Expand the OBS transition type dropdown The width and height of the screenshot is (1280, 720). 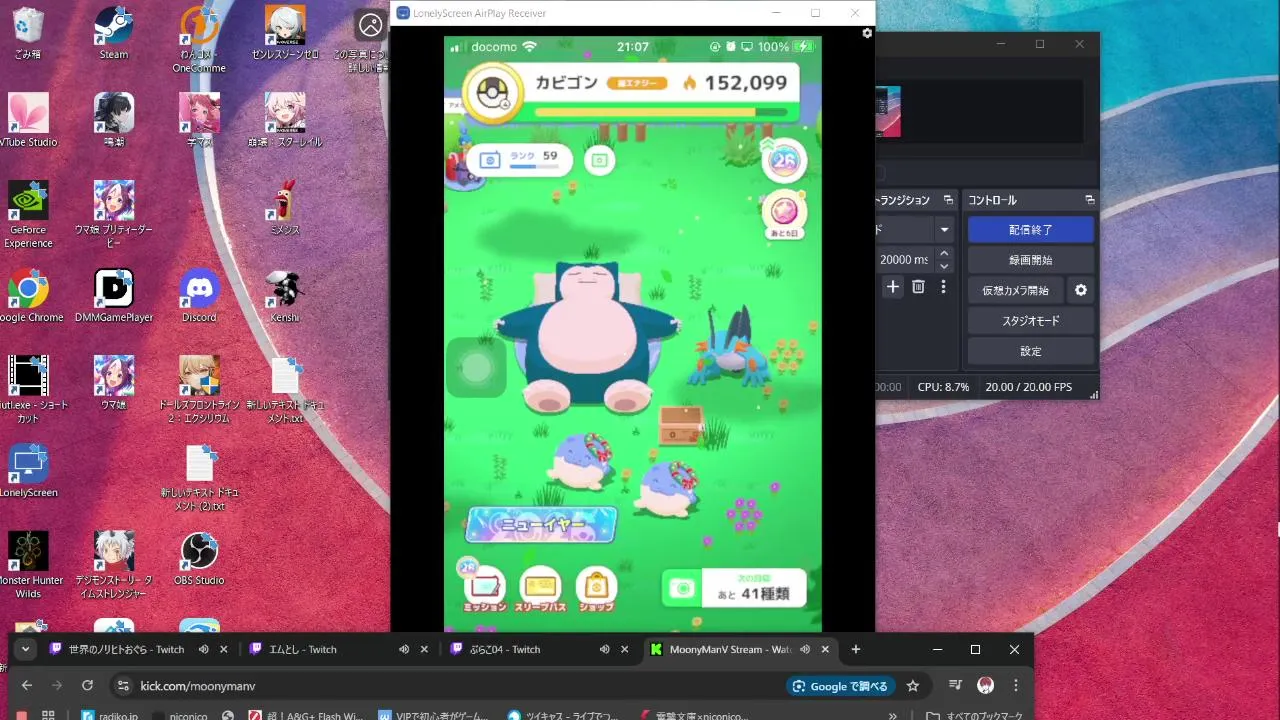(944, 230)
